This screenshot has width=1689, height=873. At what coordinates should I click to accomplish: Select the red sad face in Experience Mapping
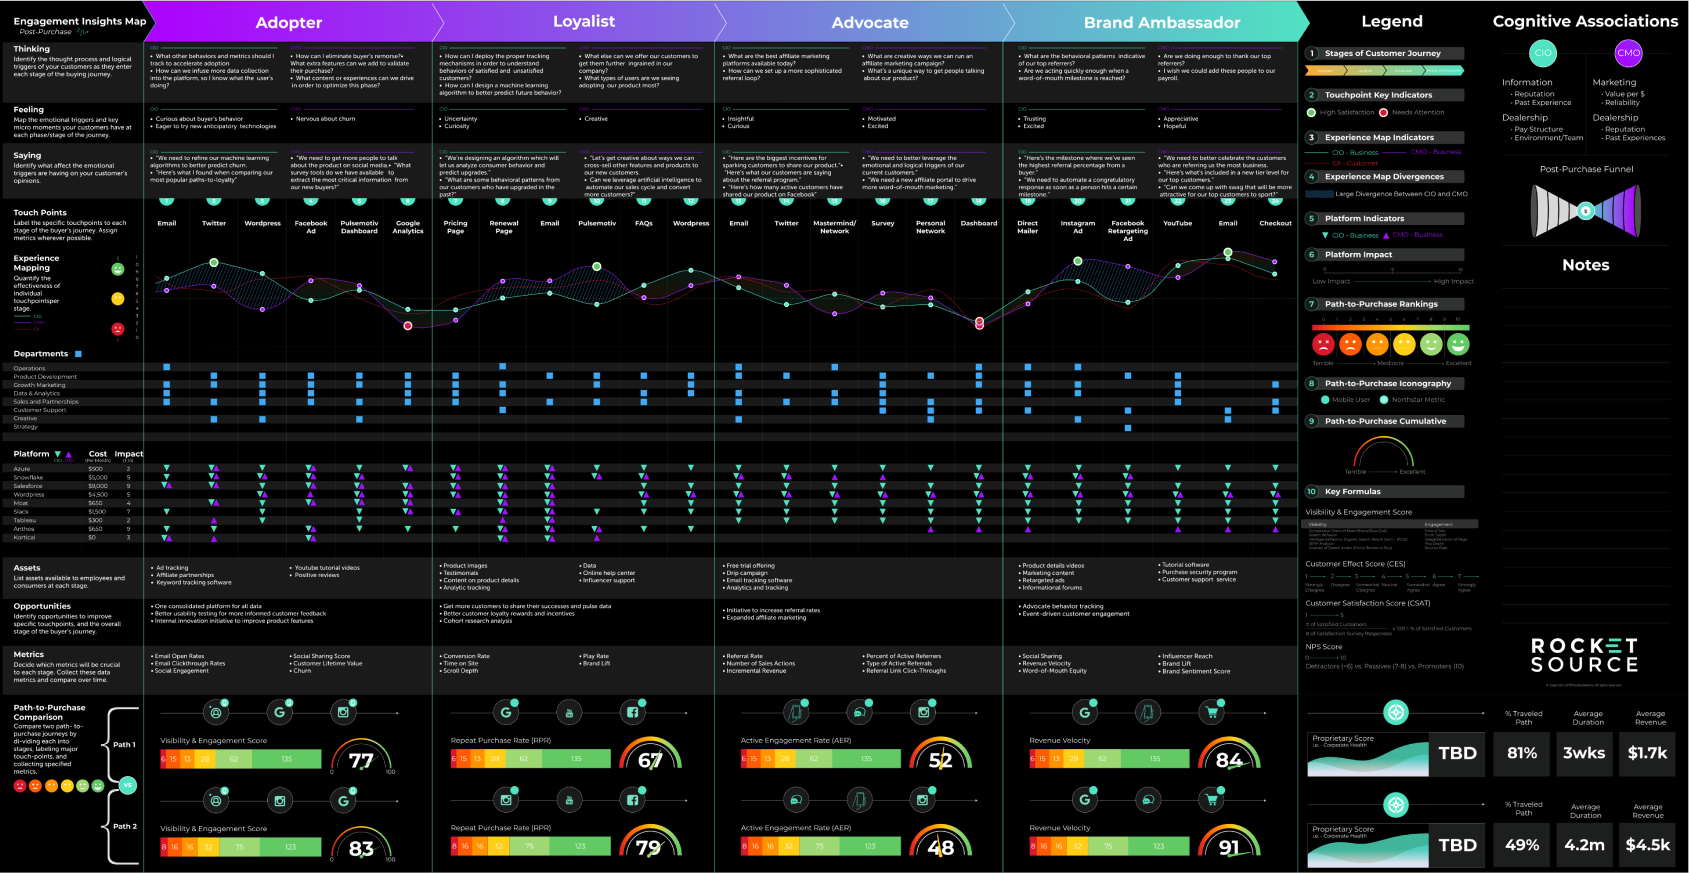click(117, 329)
